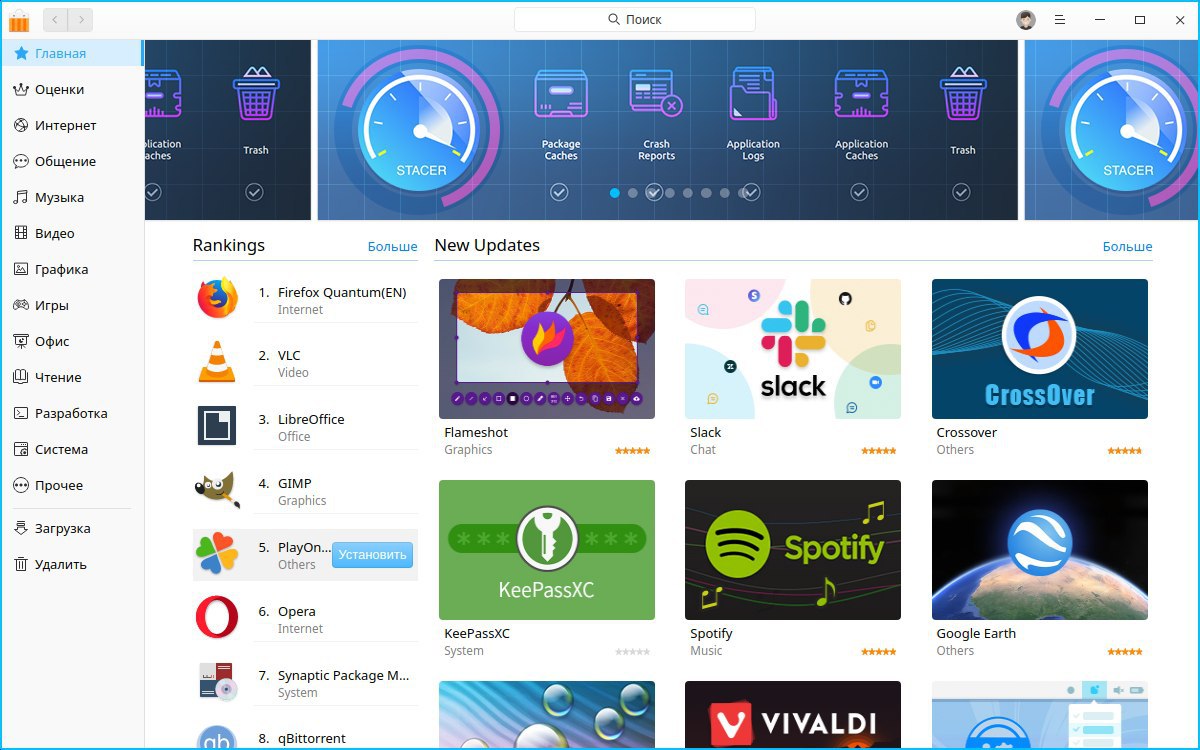Toggle checkmark under Package Caches
This screenshot has width=1200, height=750.
tap(559, 191)
